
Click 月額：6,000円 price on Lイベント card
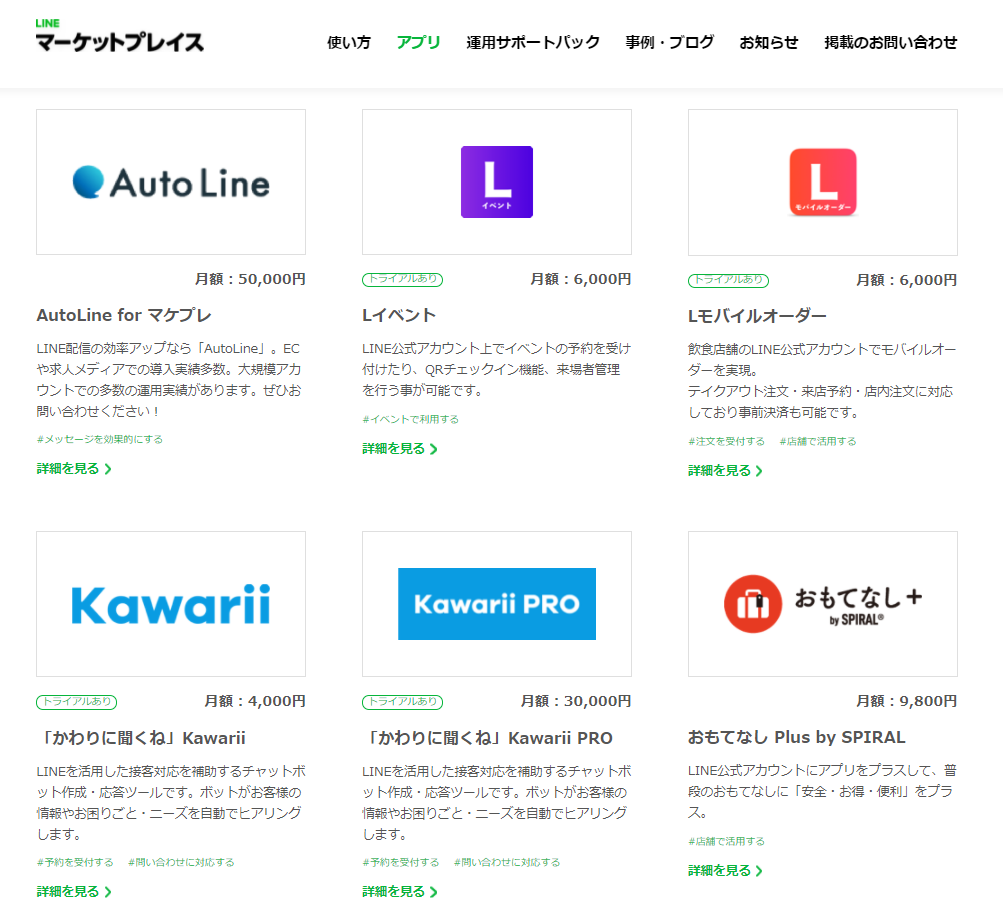tap(581, 279)
